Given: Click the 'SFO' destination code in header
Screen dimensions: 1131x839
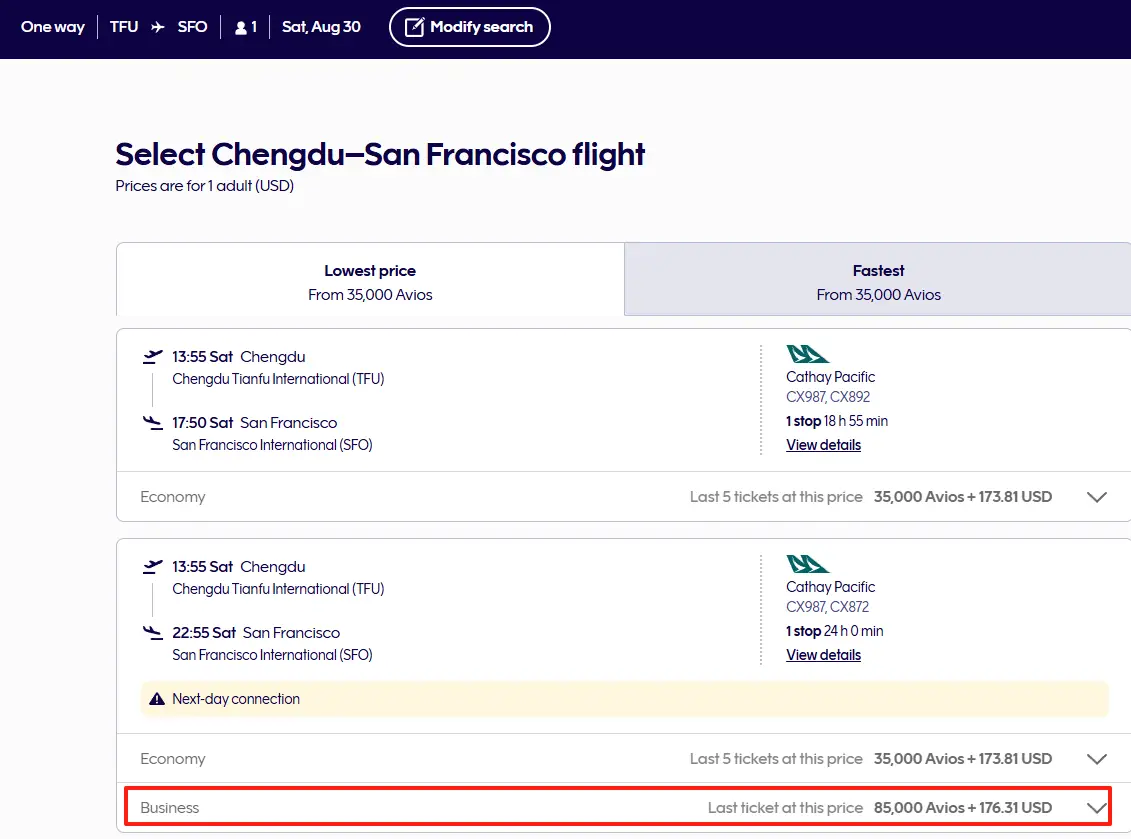Looking at the screenshot, I should (x=192, y=27).
